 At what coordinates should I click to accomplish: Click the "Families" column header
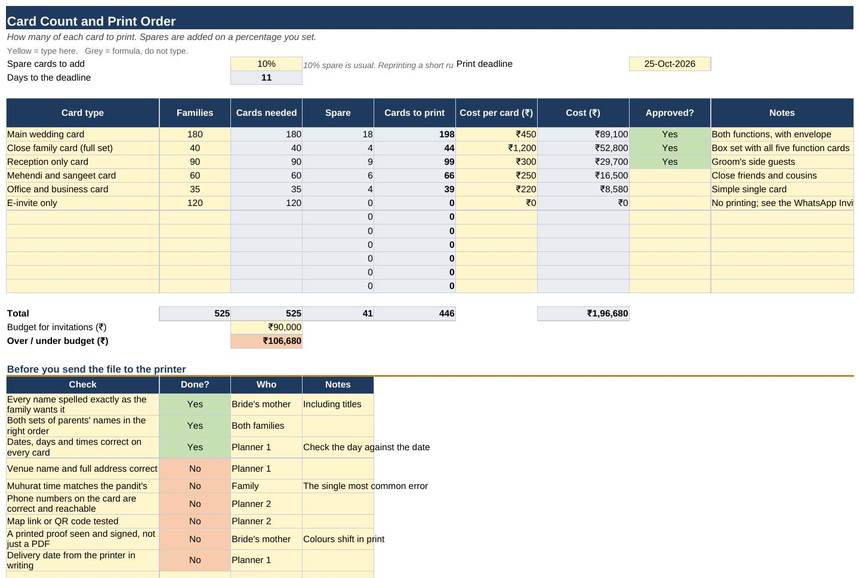pyautogui.click(x=195, y=112)
